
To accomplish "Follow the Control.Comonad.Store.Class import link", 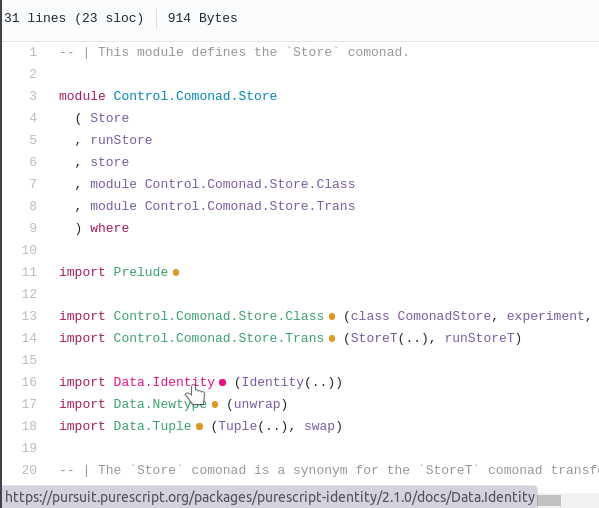I will [219, 316].
